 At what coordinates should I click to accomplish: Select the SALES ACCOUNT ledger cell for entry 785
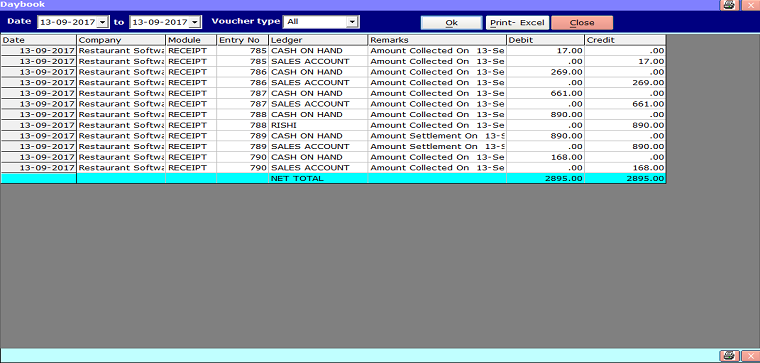(x=318, y=61)
